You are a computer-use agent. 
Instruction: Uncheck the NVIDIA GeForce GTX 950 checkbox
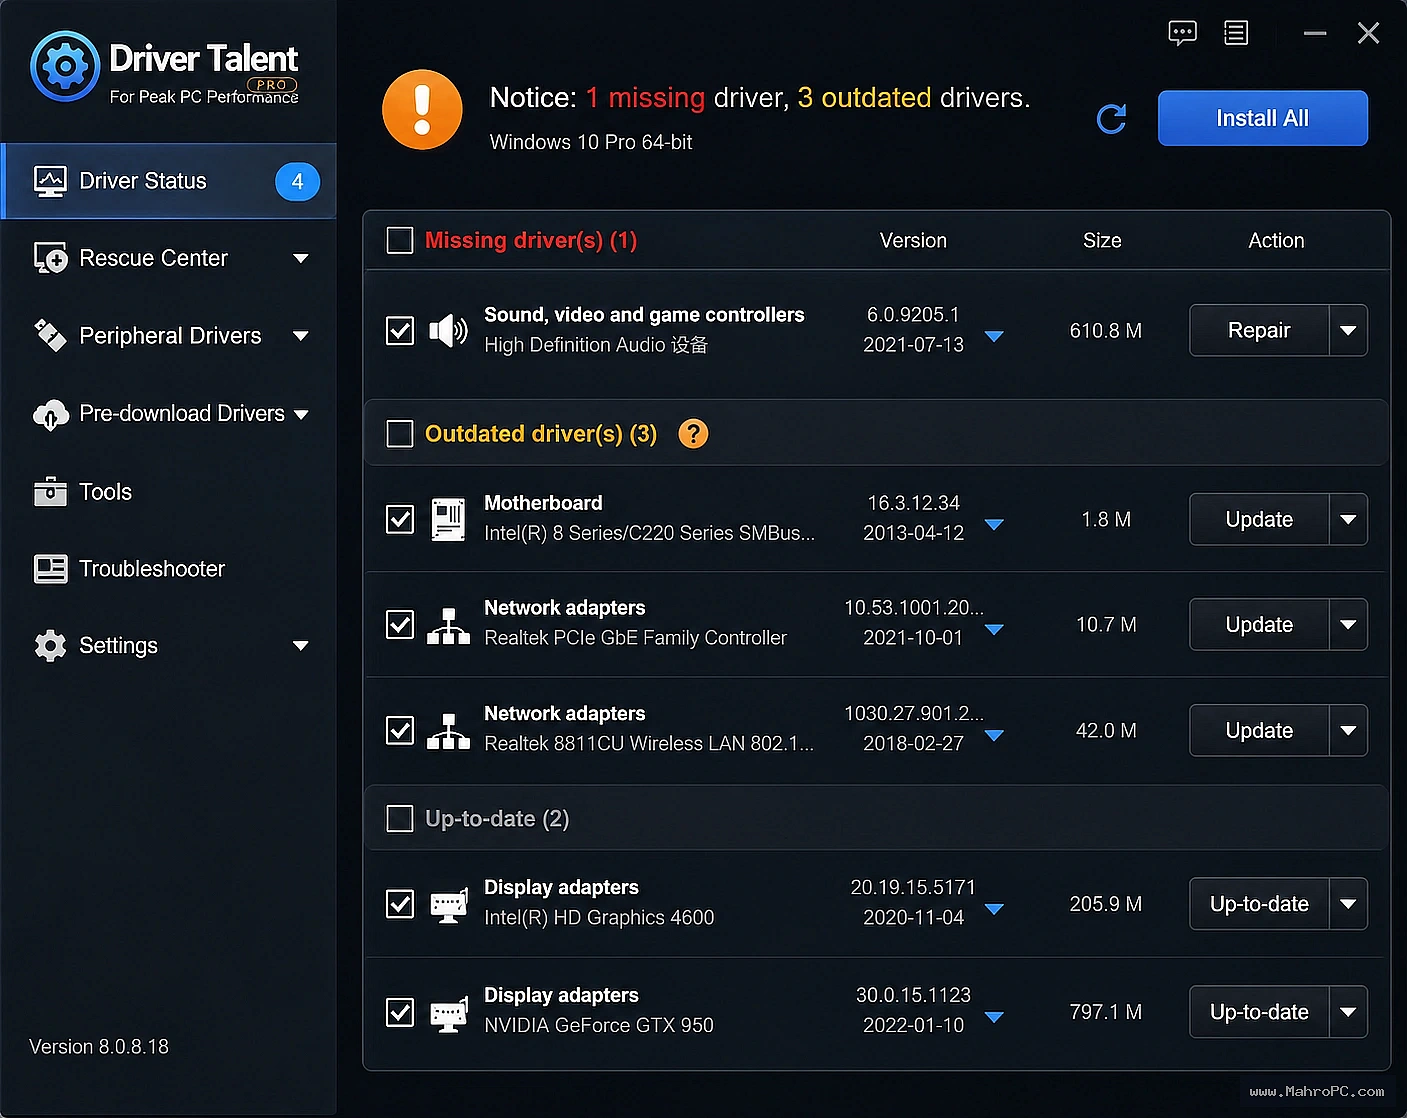click(400, 1012)
